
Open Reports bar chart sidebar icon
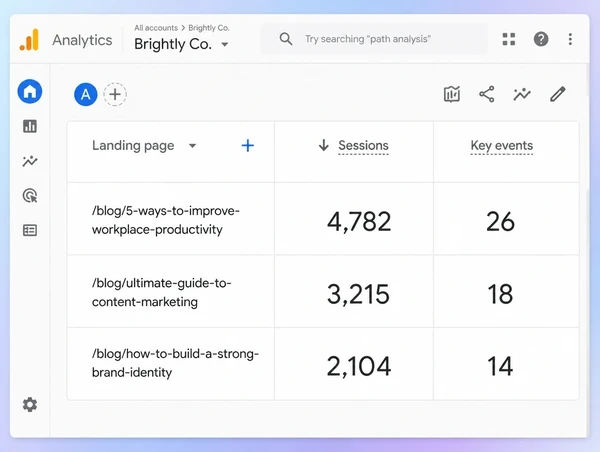pyautogui.click(x=30, y=126)
